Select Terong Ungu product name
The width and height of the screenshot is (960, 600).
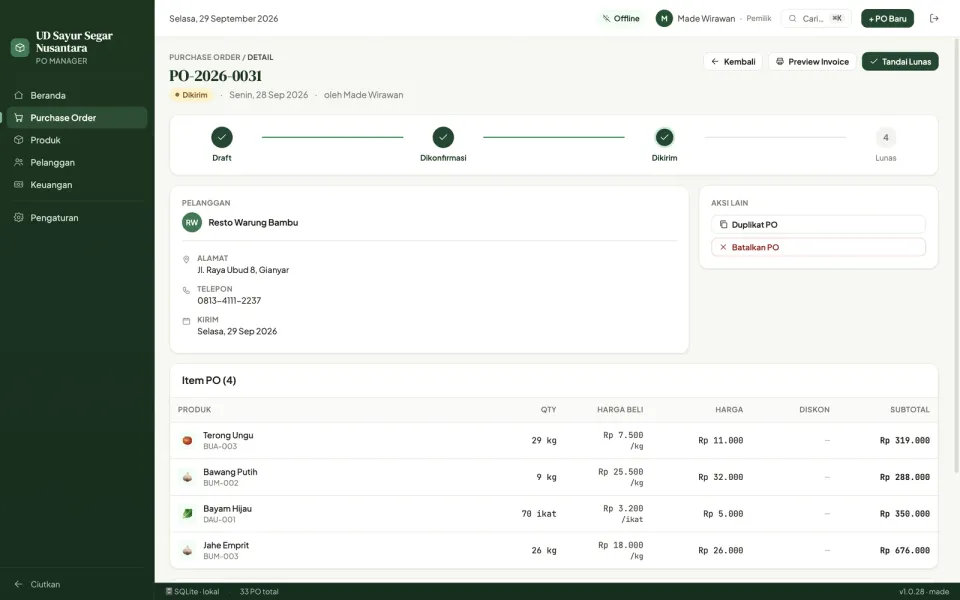[x=228, y=435]
